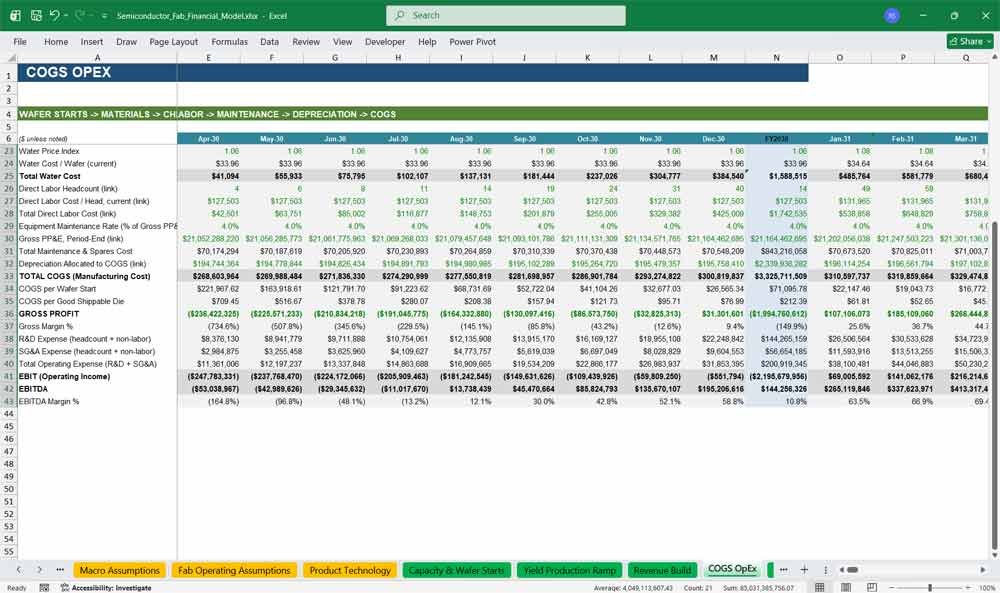Image resolution: width=1000 pixels, height=593 pixels.
Task: Open the Macro Assumptions sheet tab
Action: click(x=119, y=570)
